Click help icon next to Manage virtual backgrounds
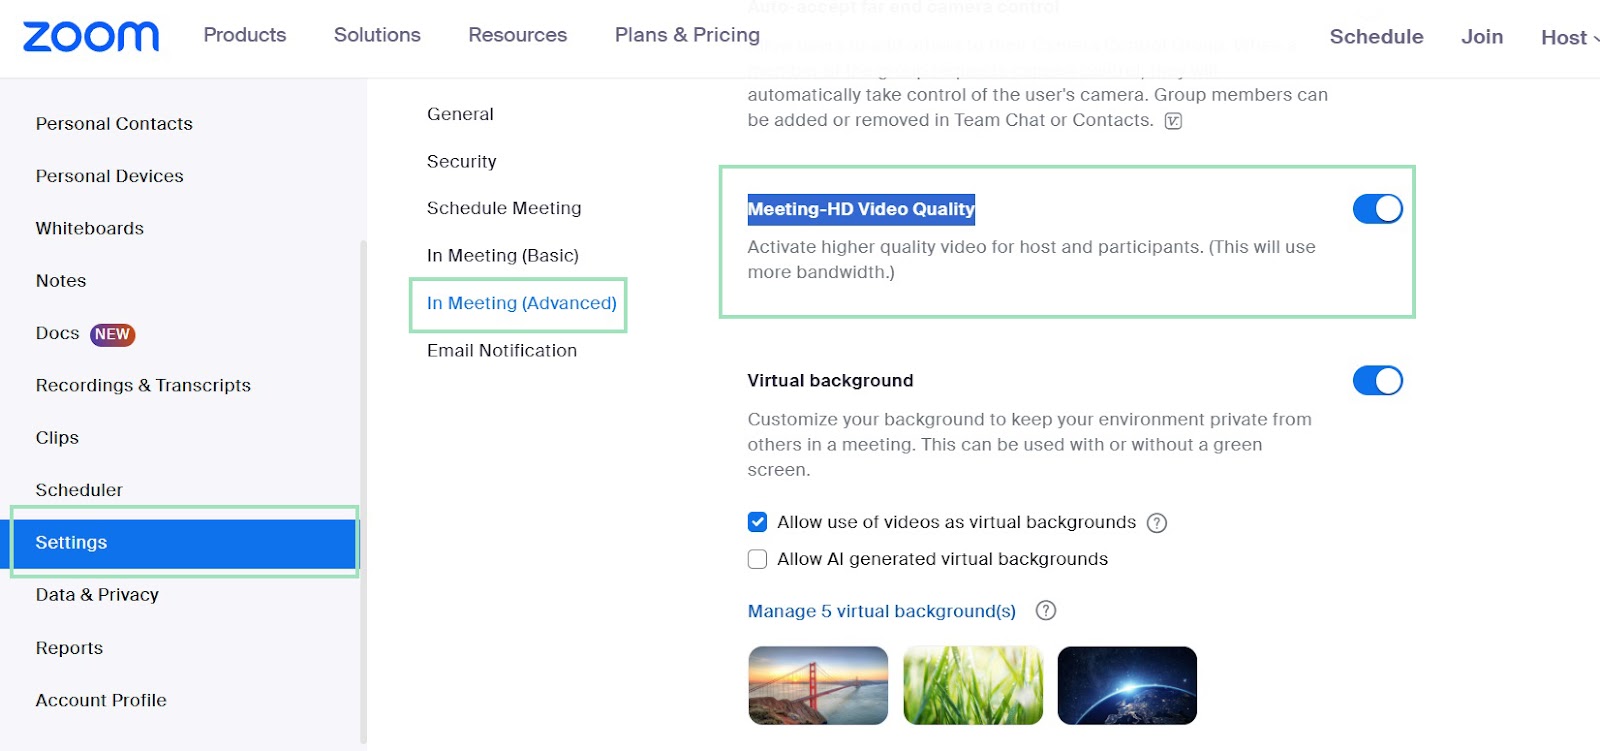 [1046, 611]
